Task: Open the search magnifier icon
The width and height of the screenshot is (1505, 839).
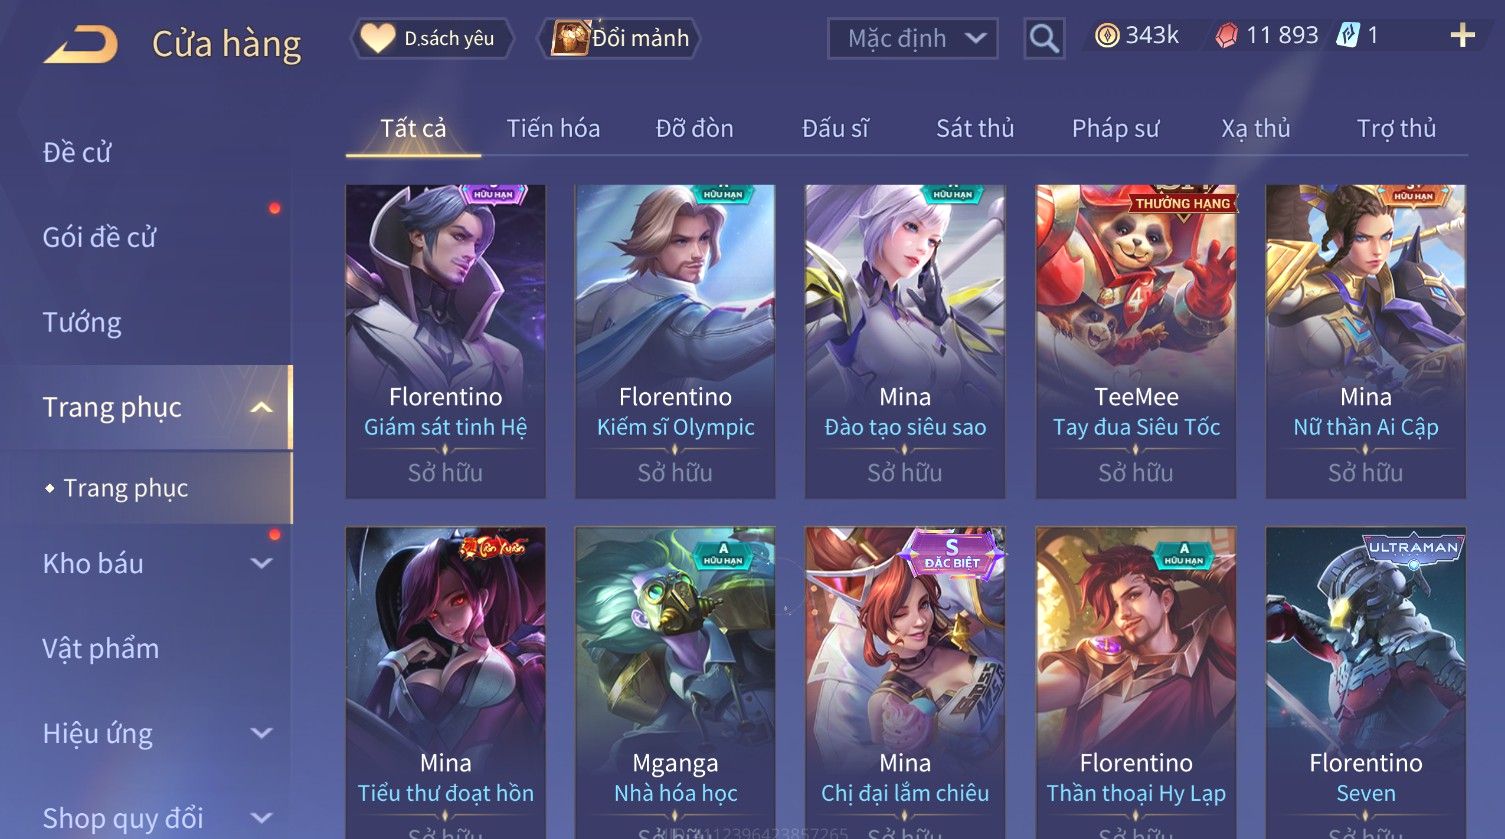Action: tap(1044, 39)
